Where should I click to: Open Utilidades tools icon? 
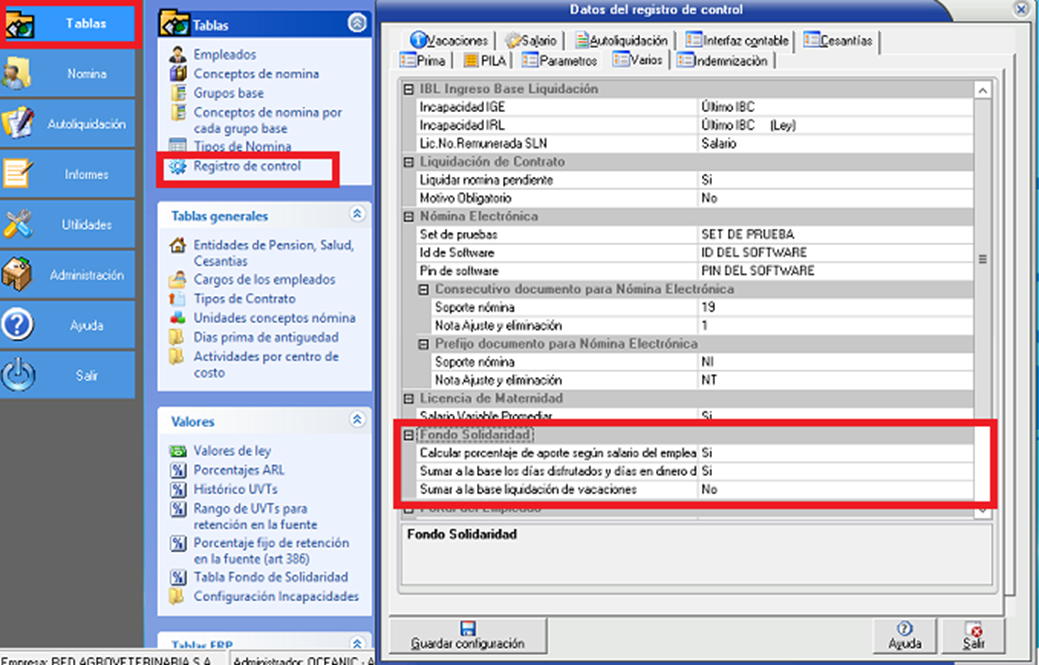point(20,224)
